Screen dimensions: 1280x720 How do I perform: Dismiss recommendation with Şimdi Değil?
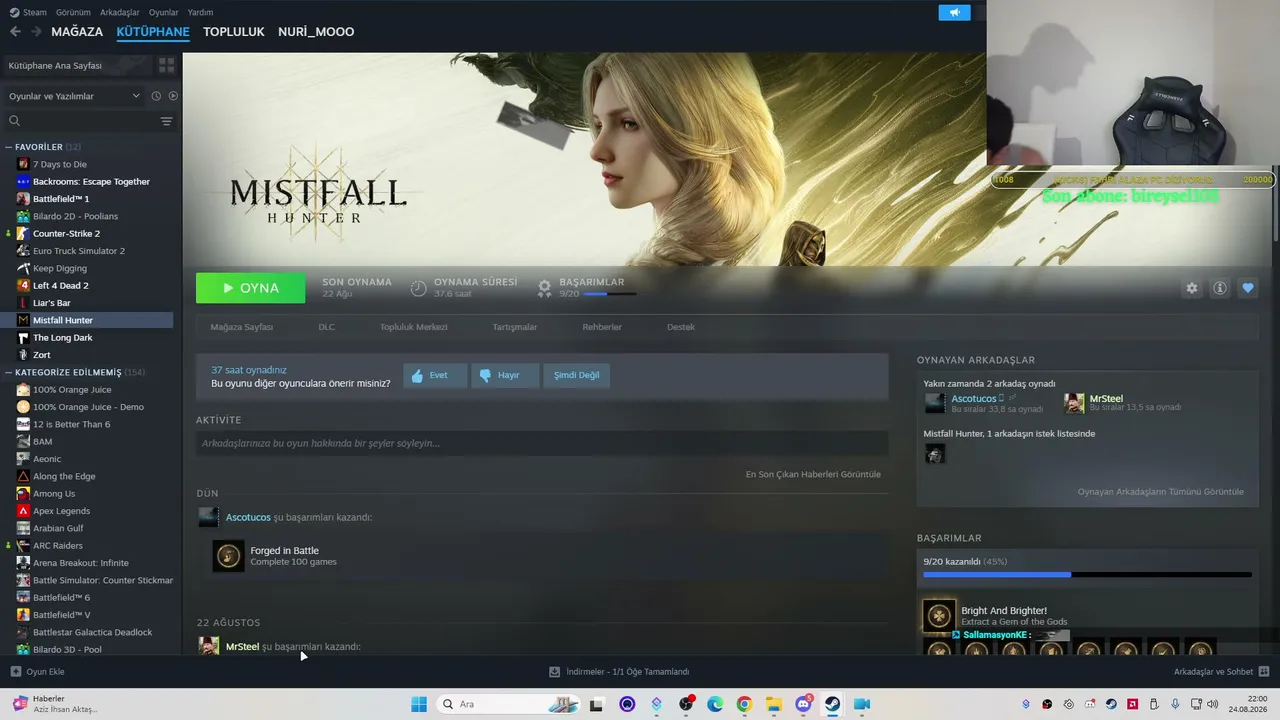577,375
